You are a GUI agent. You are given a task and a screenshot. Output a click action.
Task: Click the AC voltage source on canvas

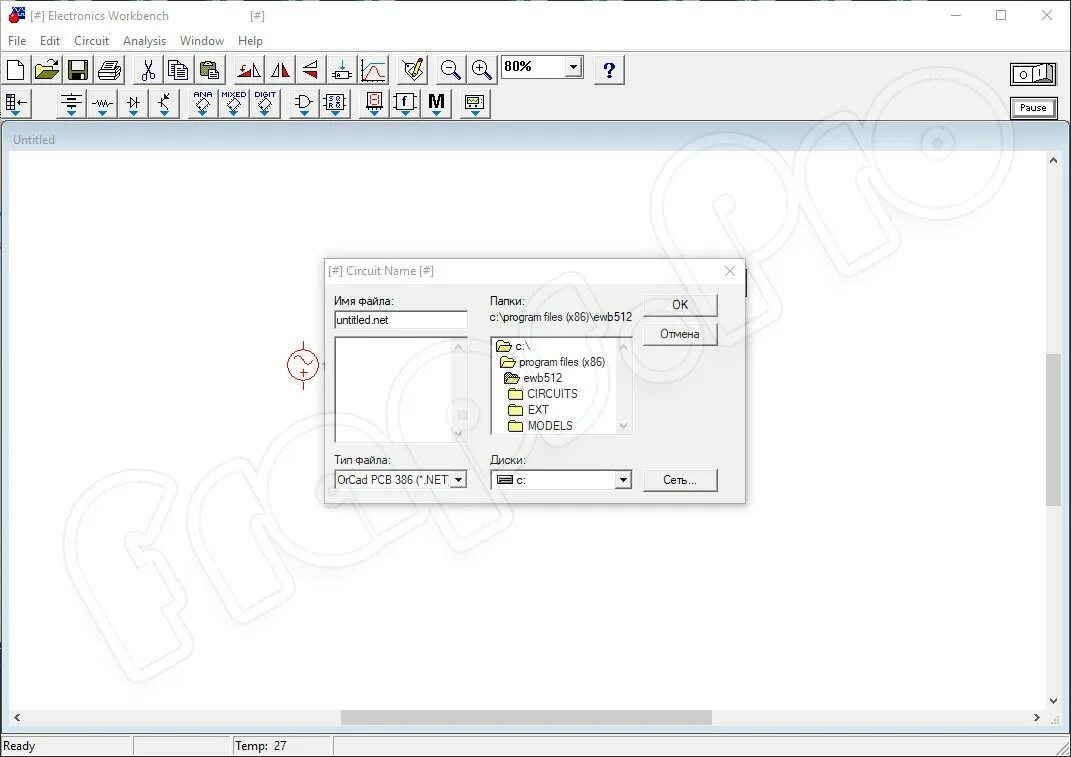pyautogui.click(x=303, y=365)
